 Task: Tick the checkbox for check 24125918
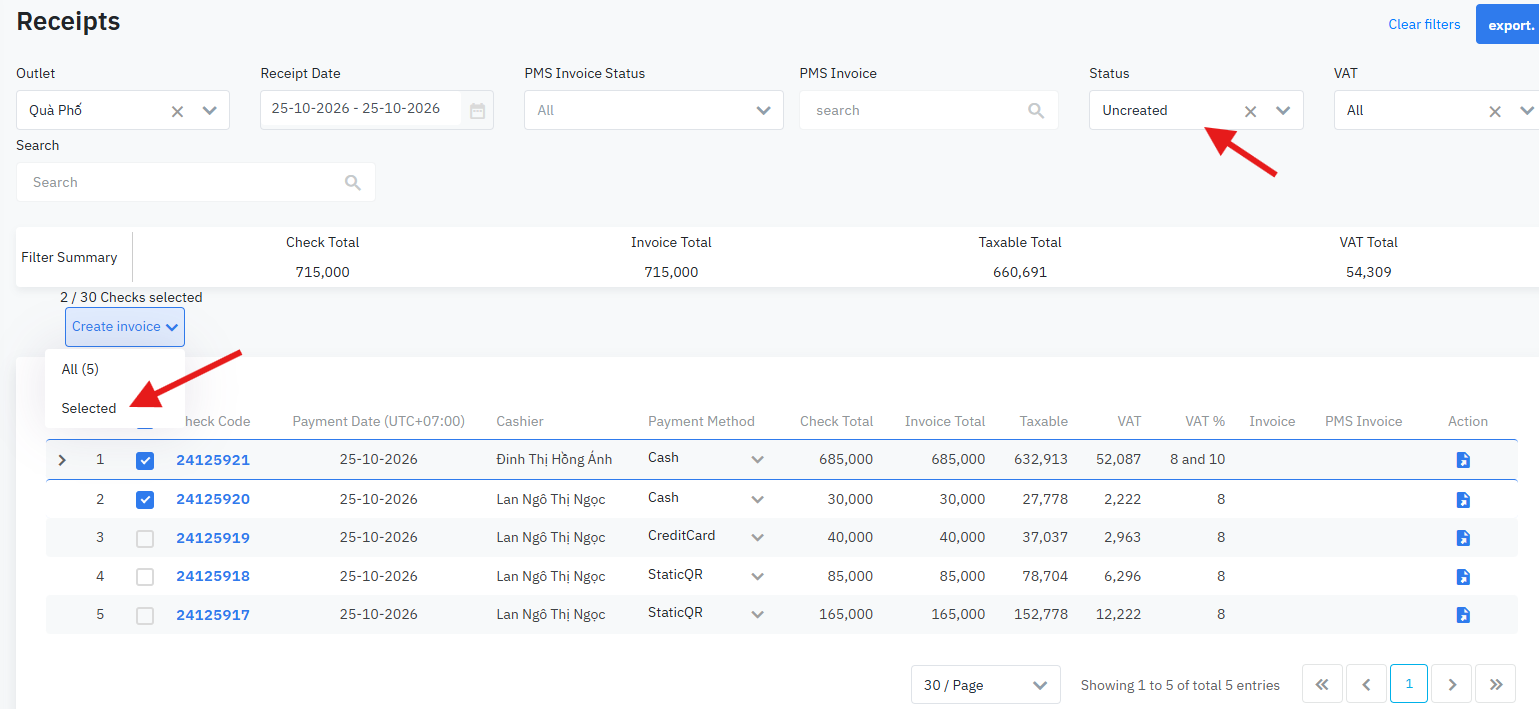point(145,576)
